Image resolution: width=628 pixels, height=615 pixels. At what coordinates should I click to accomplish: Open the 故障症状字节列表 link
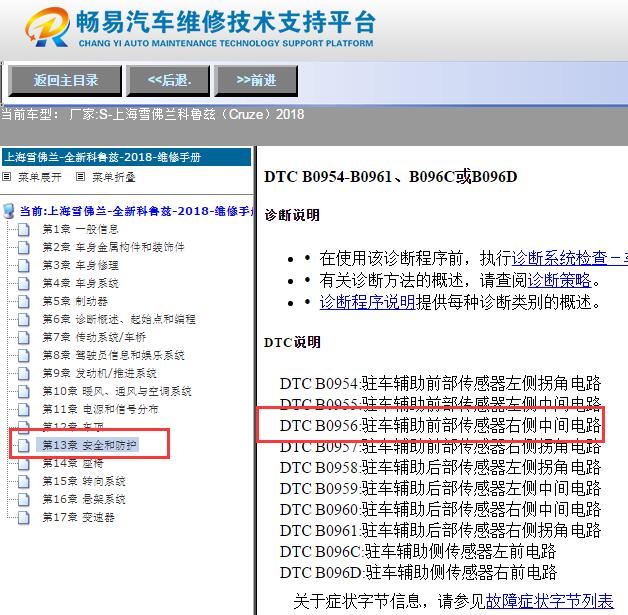pyautogui.click(x=550, y=601)
